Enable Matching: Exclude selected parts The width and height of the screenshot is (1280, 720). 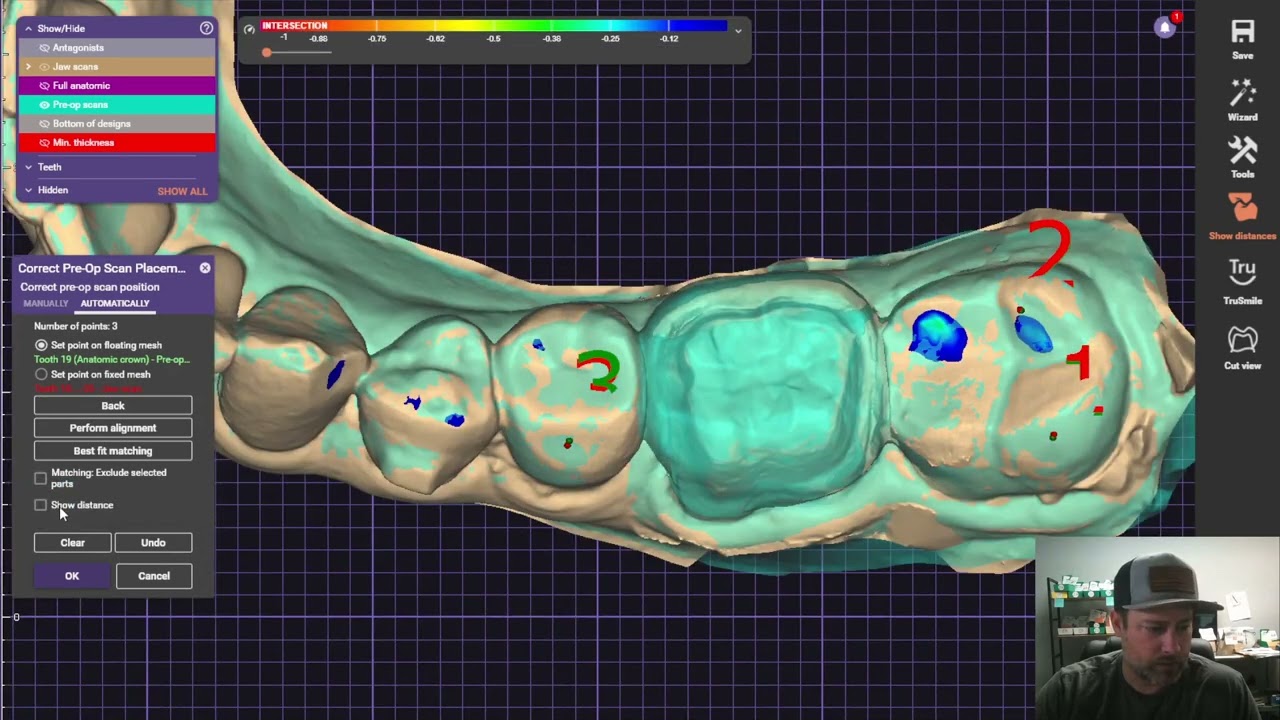tap(40, 478)
